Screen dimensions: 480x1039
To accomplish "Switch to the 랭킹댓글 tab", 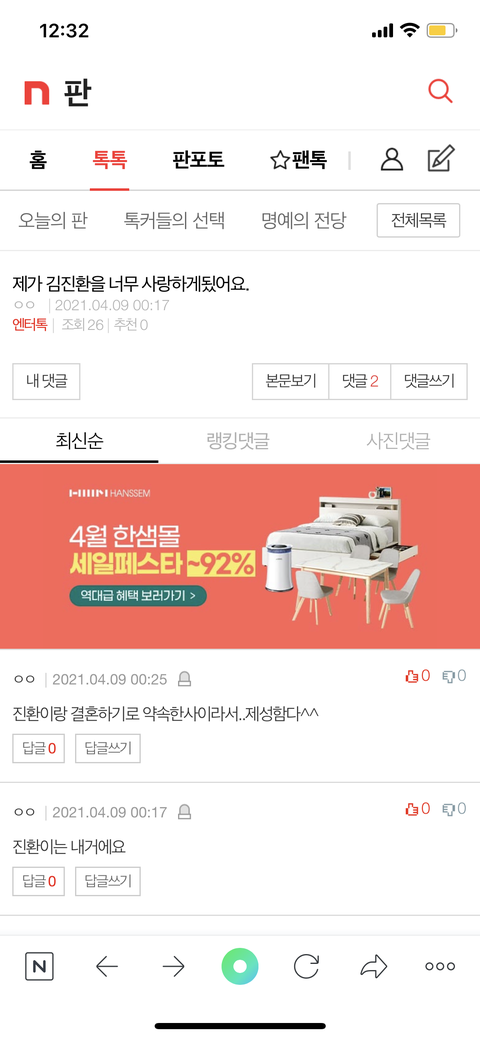I will (238, 441).
